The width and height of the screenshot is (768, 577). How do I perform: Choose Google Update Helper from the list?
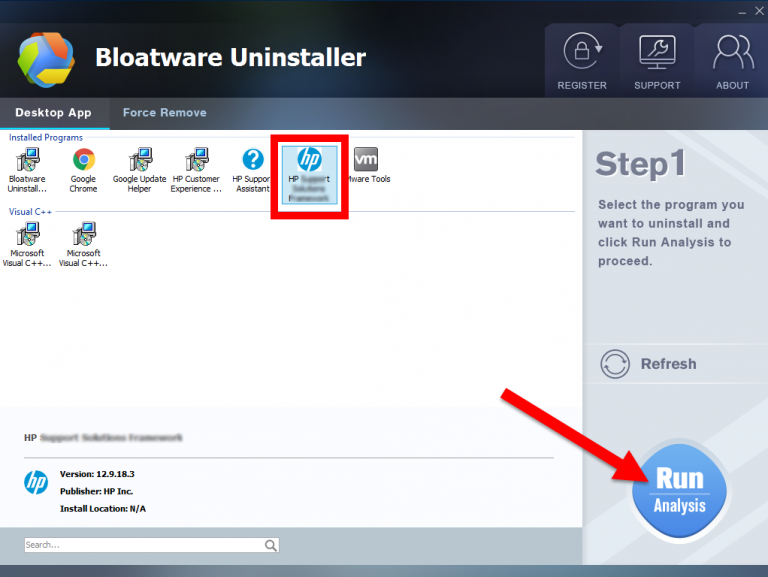click(139, 168)
